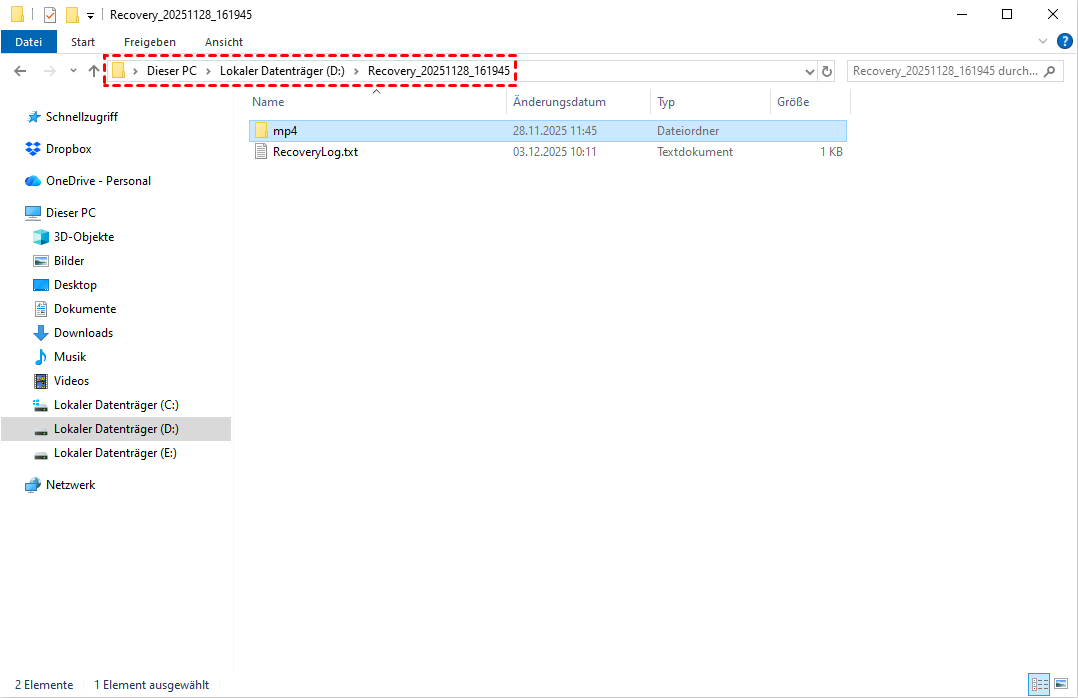The image size is (1078, 698).
Task: Sort by the Änderungsdatum column header
Action: (559, 102)
